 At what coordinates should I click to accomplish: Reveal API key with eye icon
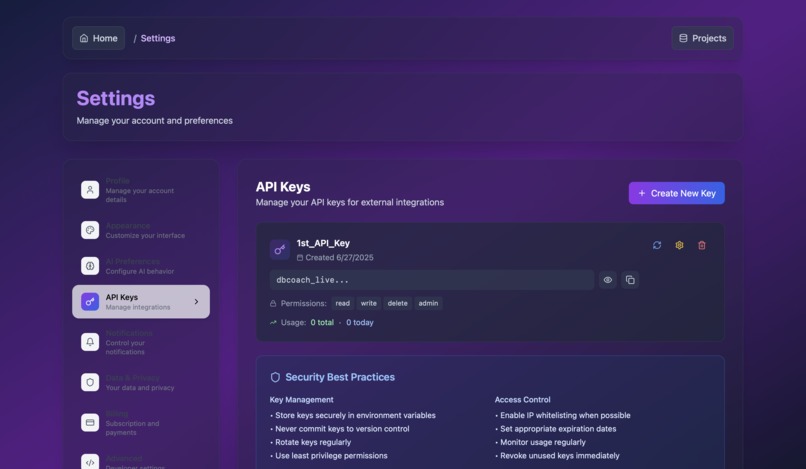608,280
